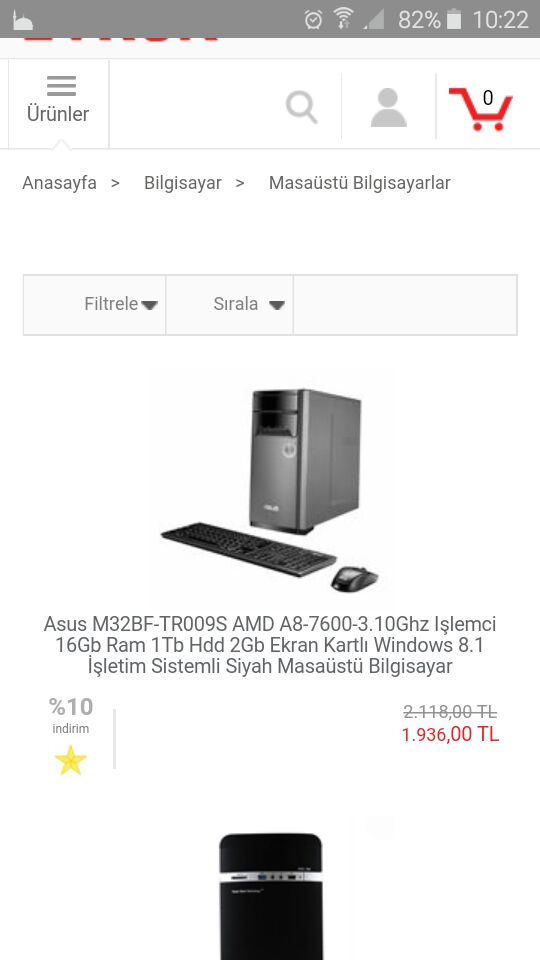
Task: Tap the Wi-Fi status bar icon
Action: tap(344, 20)
